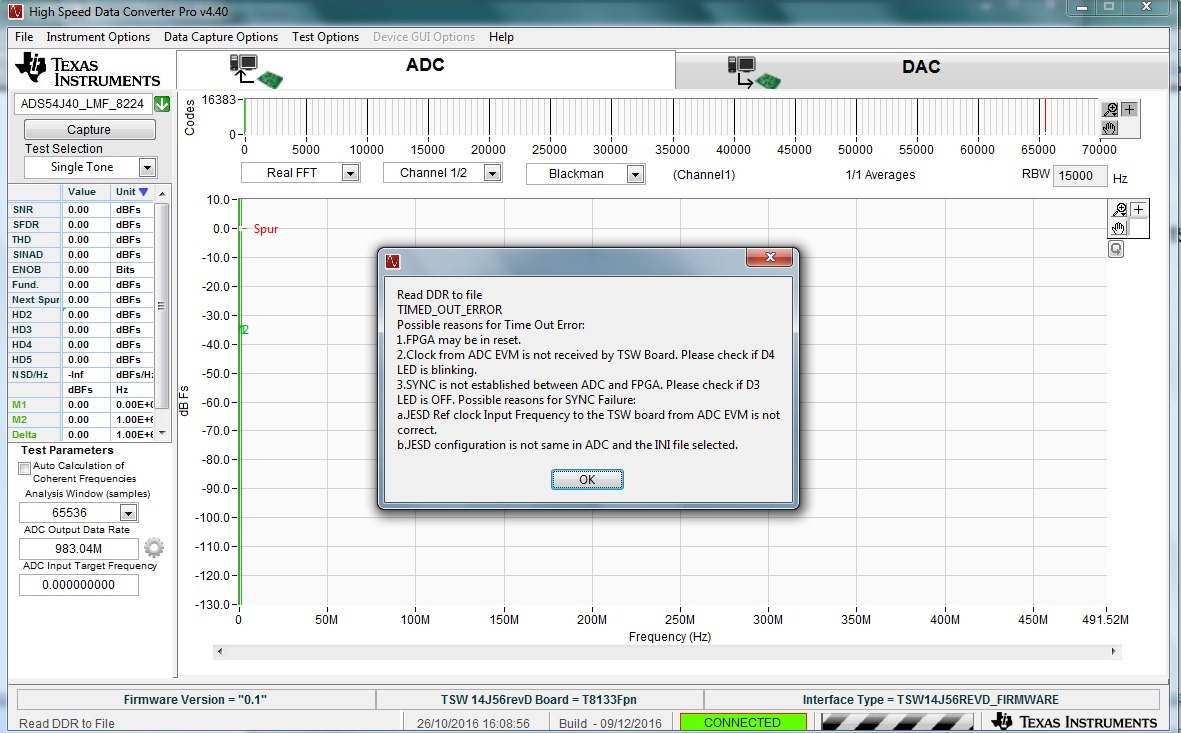Toggle Auto Calculation of Coherent Frequencies checkbox
1181x733 pixels.
click(x=24, y=469)
